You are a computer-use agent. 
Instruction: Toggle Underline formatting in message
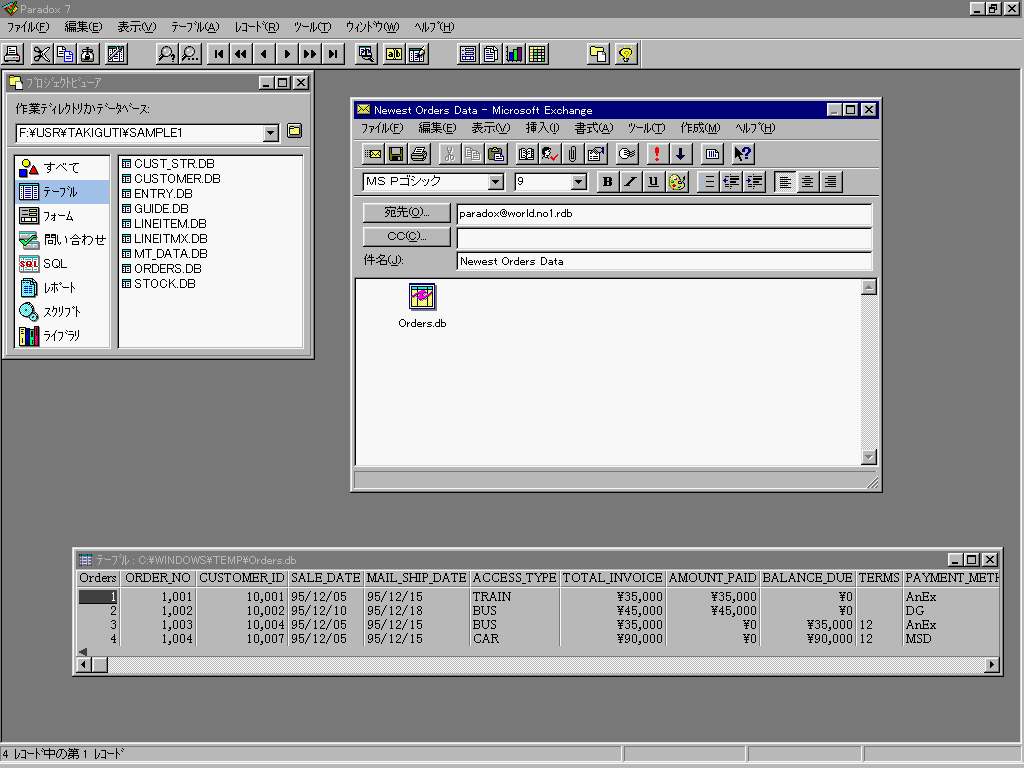point(653,182)
